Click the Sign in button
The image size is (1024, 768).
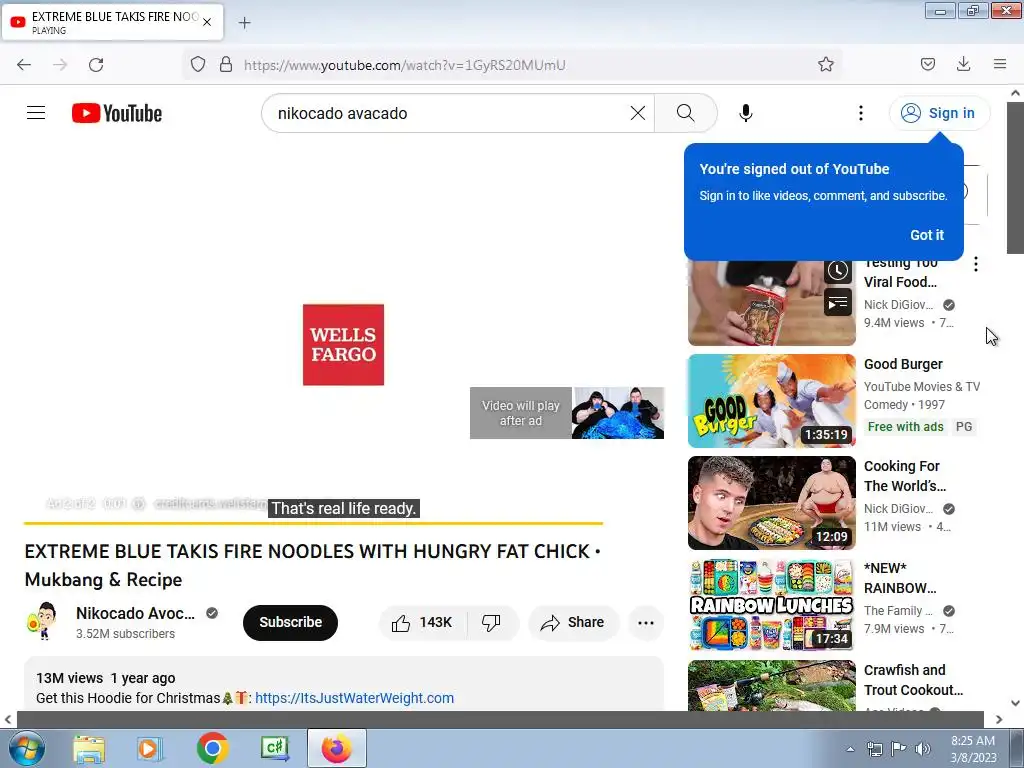[x=939, y=113]
